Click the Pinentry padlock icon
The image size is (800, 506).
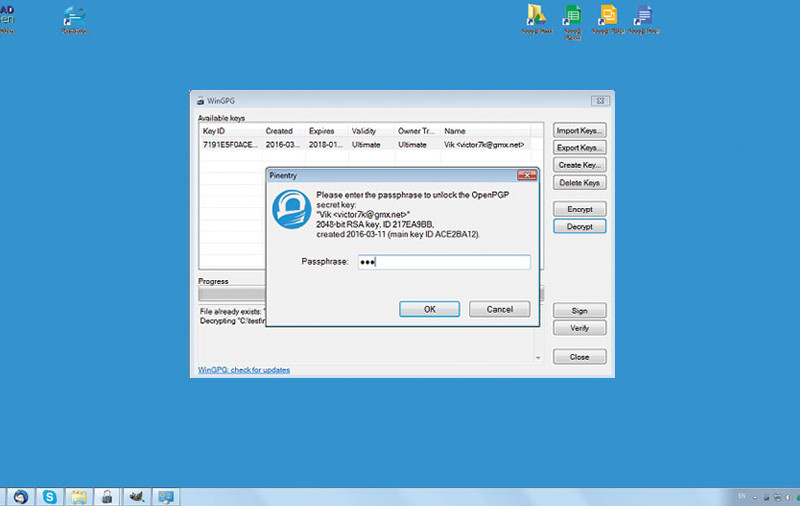coord(291,209)
